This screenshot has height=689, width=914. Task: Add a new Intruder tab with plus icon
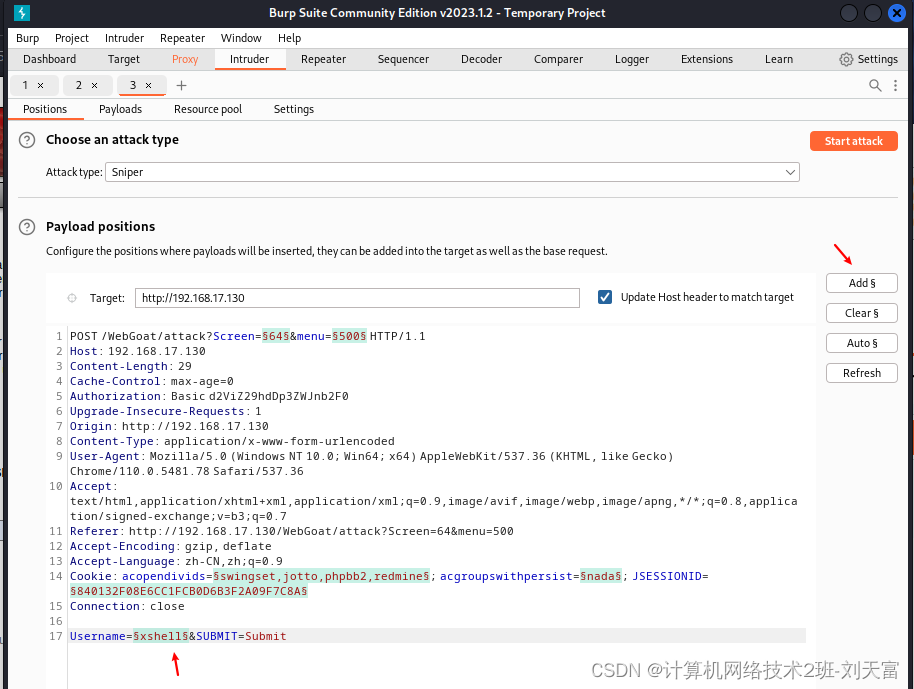181,85
